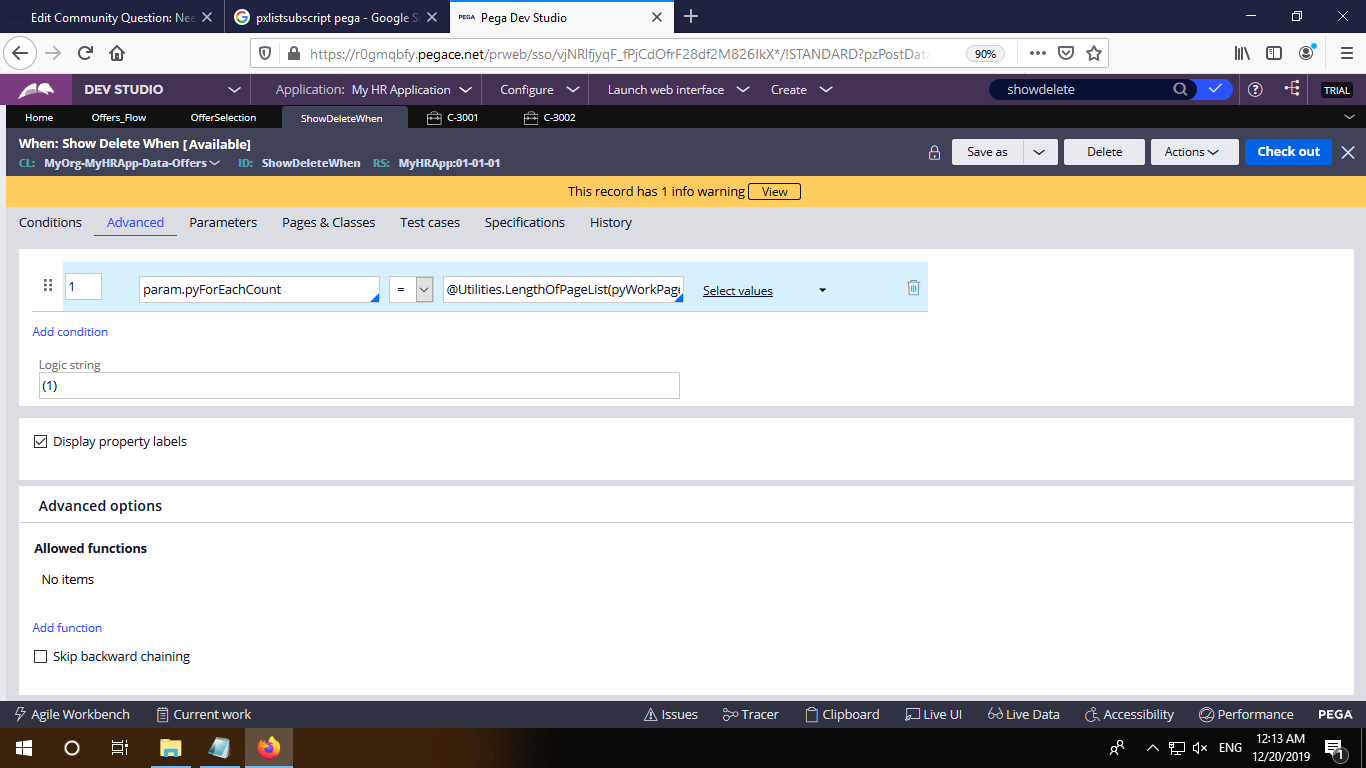Go to Firefox home page icon
This screenshot has width=1366, height=768.
(117, 53)
